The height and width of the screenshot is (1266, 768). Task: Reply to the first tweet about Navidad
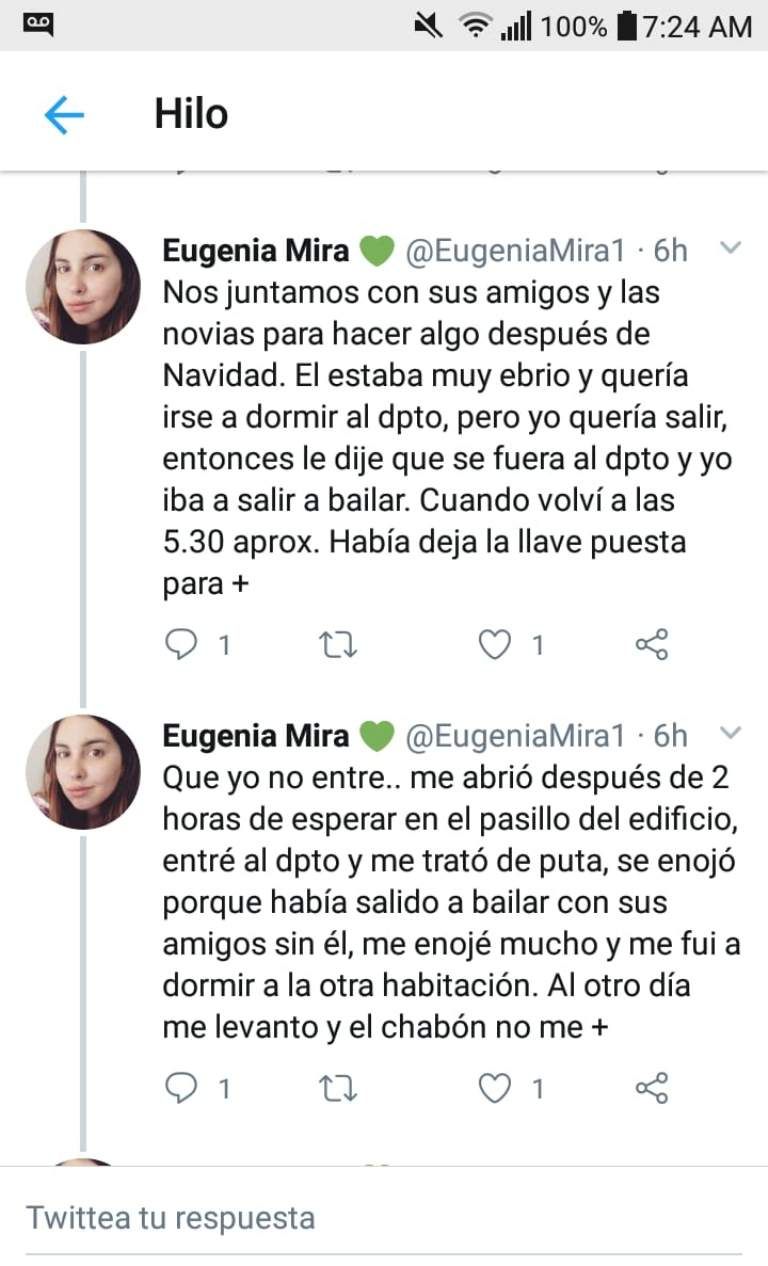(x=181, y=645)
